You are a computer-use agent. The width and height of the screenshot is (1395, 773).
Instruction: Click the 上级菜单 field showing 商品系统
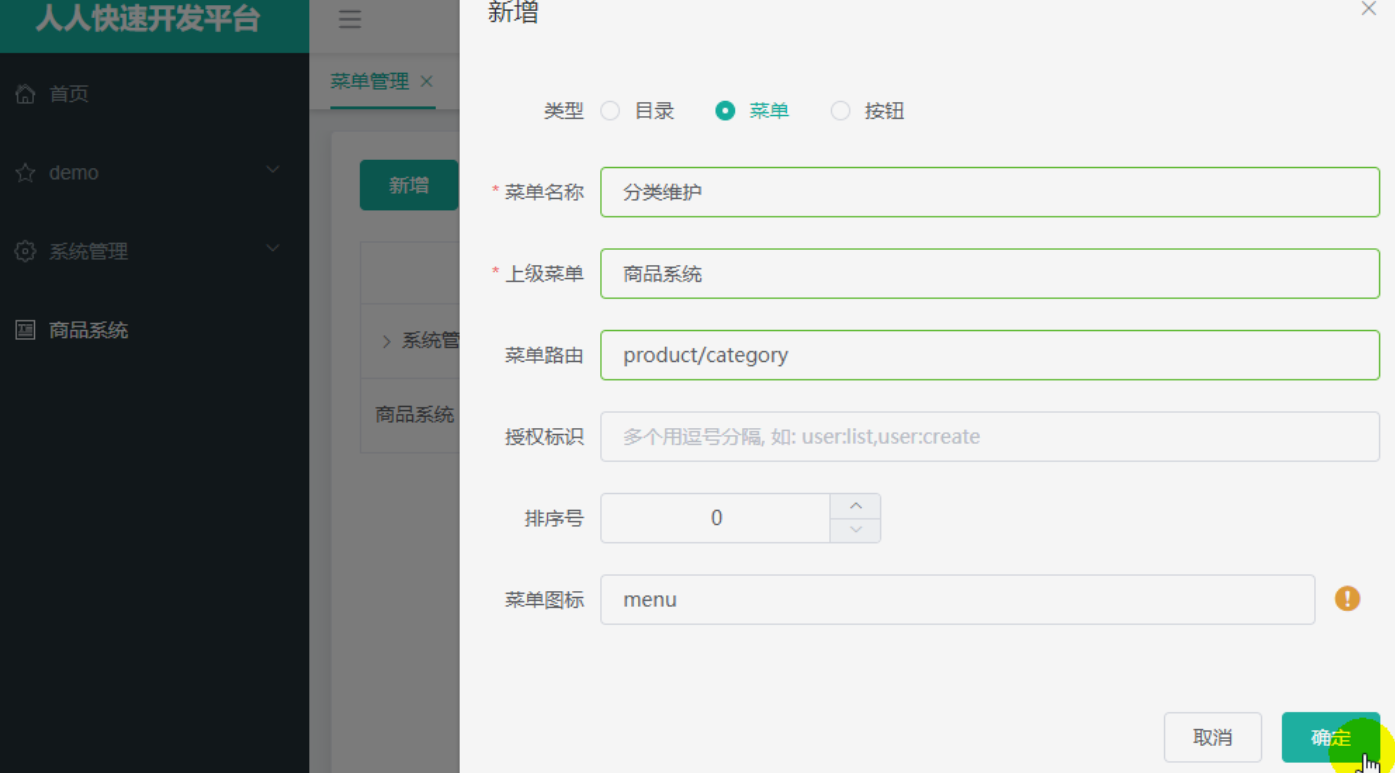click(990, 274)
